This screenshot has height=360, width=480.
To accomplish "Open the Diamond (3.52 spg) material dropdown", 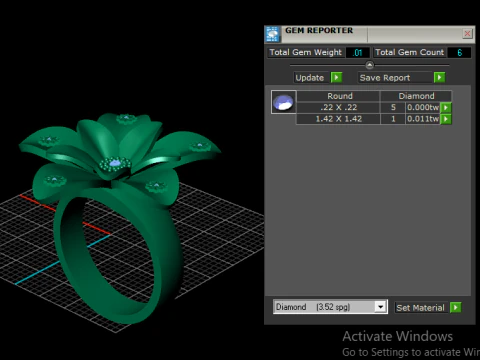I will click(x=330, y=307).
